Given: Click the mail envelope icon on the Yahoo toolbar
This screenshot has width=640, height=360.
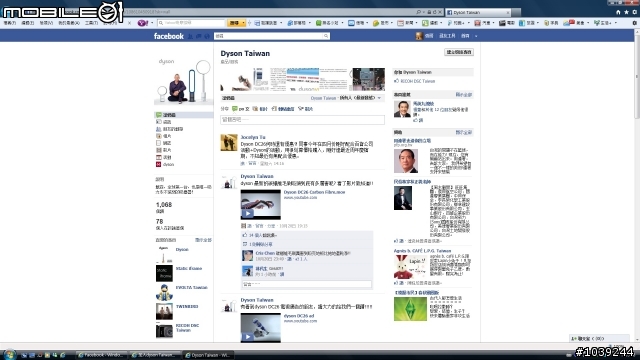Looking at the screenshot, I should tap(351, 23).
